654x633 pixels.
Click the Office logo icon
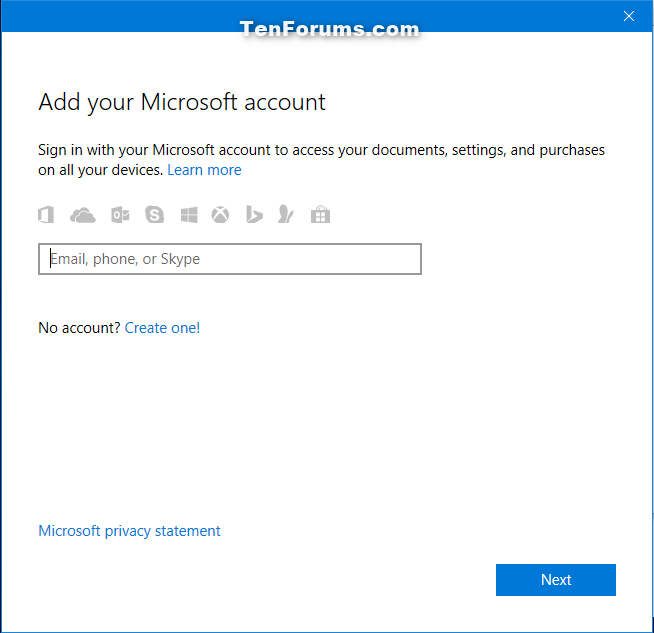point(46,215)
